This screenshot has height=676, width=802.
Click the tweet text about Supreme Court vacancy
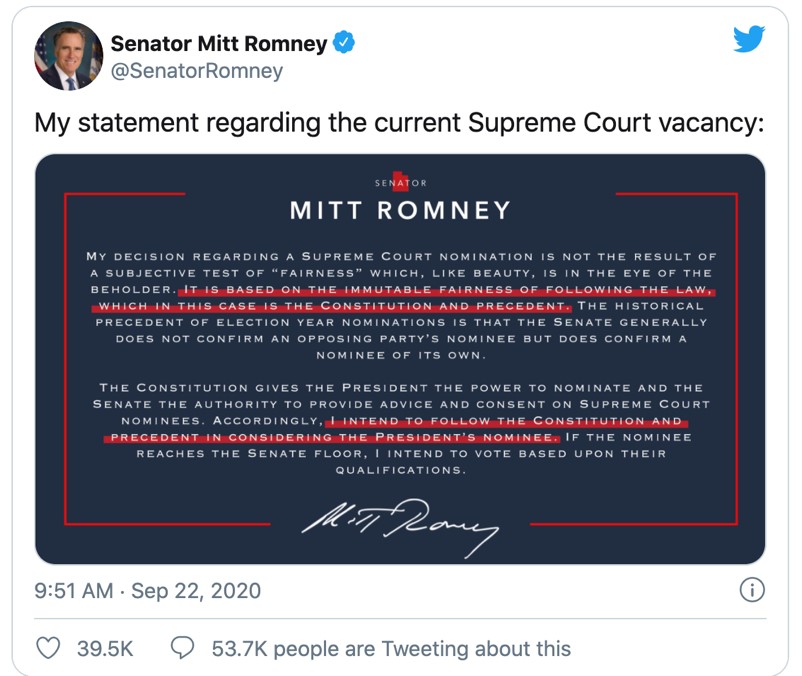tap(399, 123)
